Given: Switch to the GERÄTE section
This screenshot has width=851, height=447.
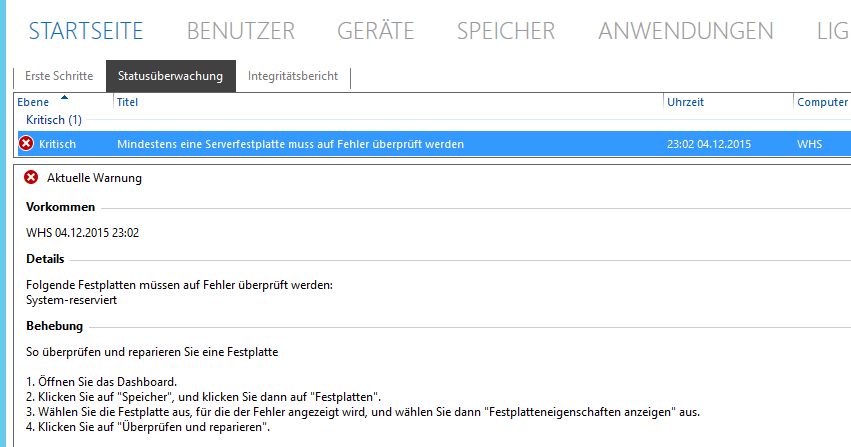Looking at the screenshot, I should pyautogui.click(x=375, y=31).
